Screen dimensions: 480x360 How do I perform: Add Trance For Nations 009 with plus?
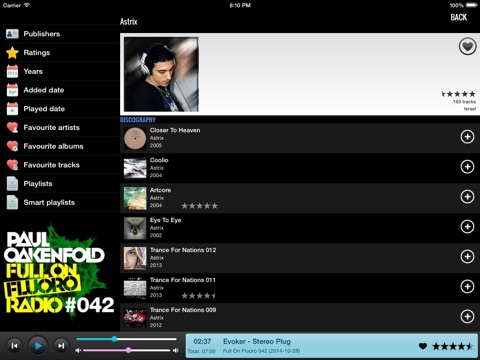click(x=467, y=316)
